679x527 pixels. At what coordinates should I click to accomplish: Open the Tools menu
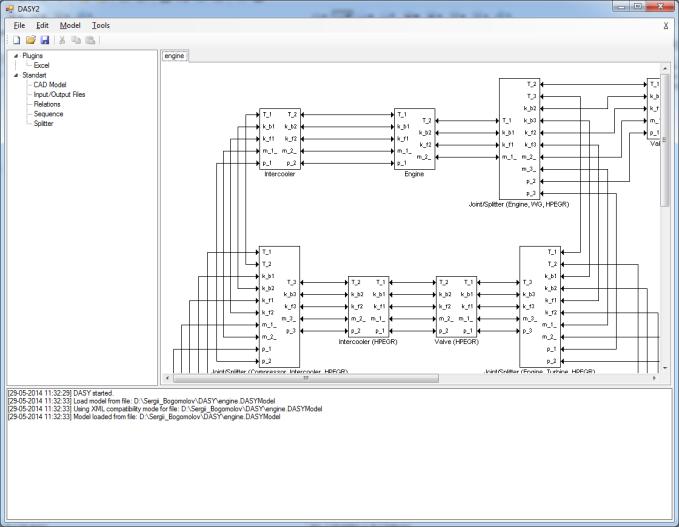coord(100,25)
